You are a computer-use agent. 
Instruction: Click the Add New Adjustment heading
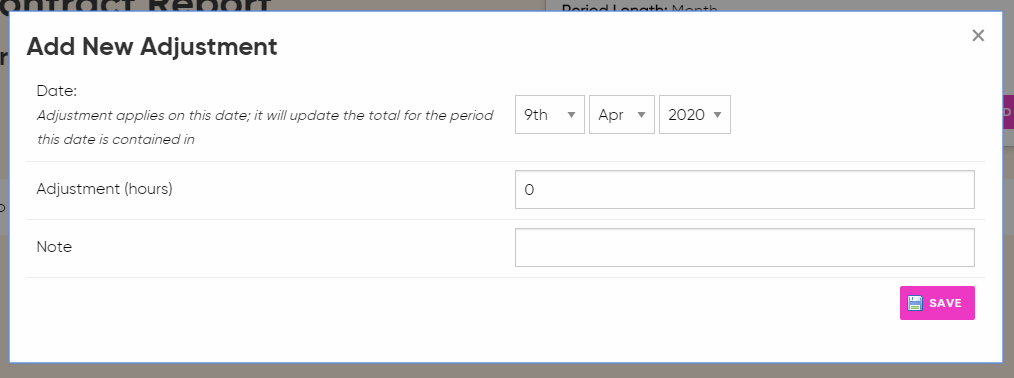[152, 47]
